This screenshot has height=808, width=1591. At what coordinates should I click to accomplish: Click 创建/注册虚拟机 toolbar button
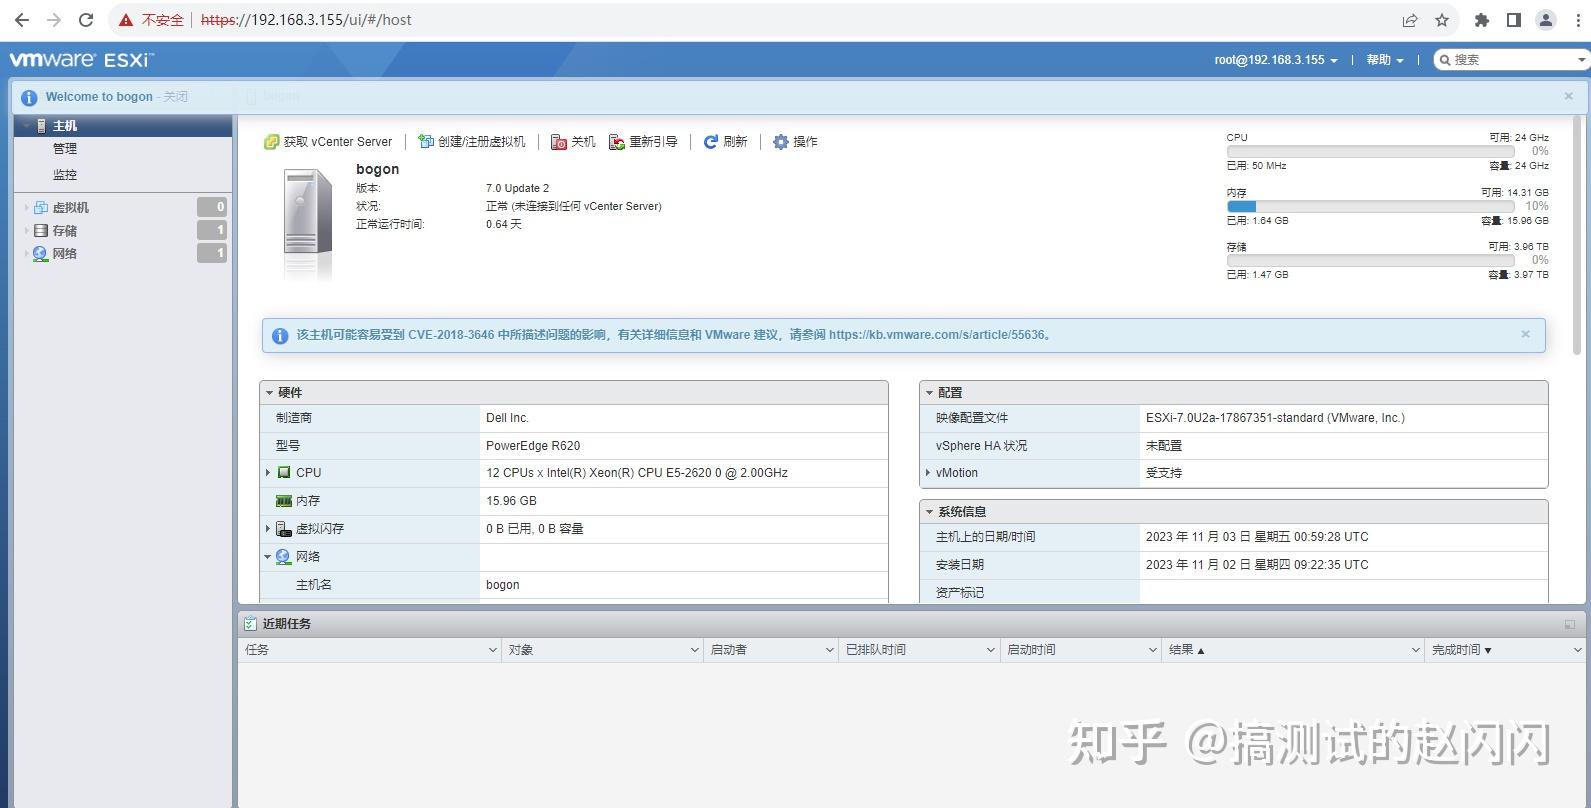(471, 142)
